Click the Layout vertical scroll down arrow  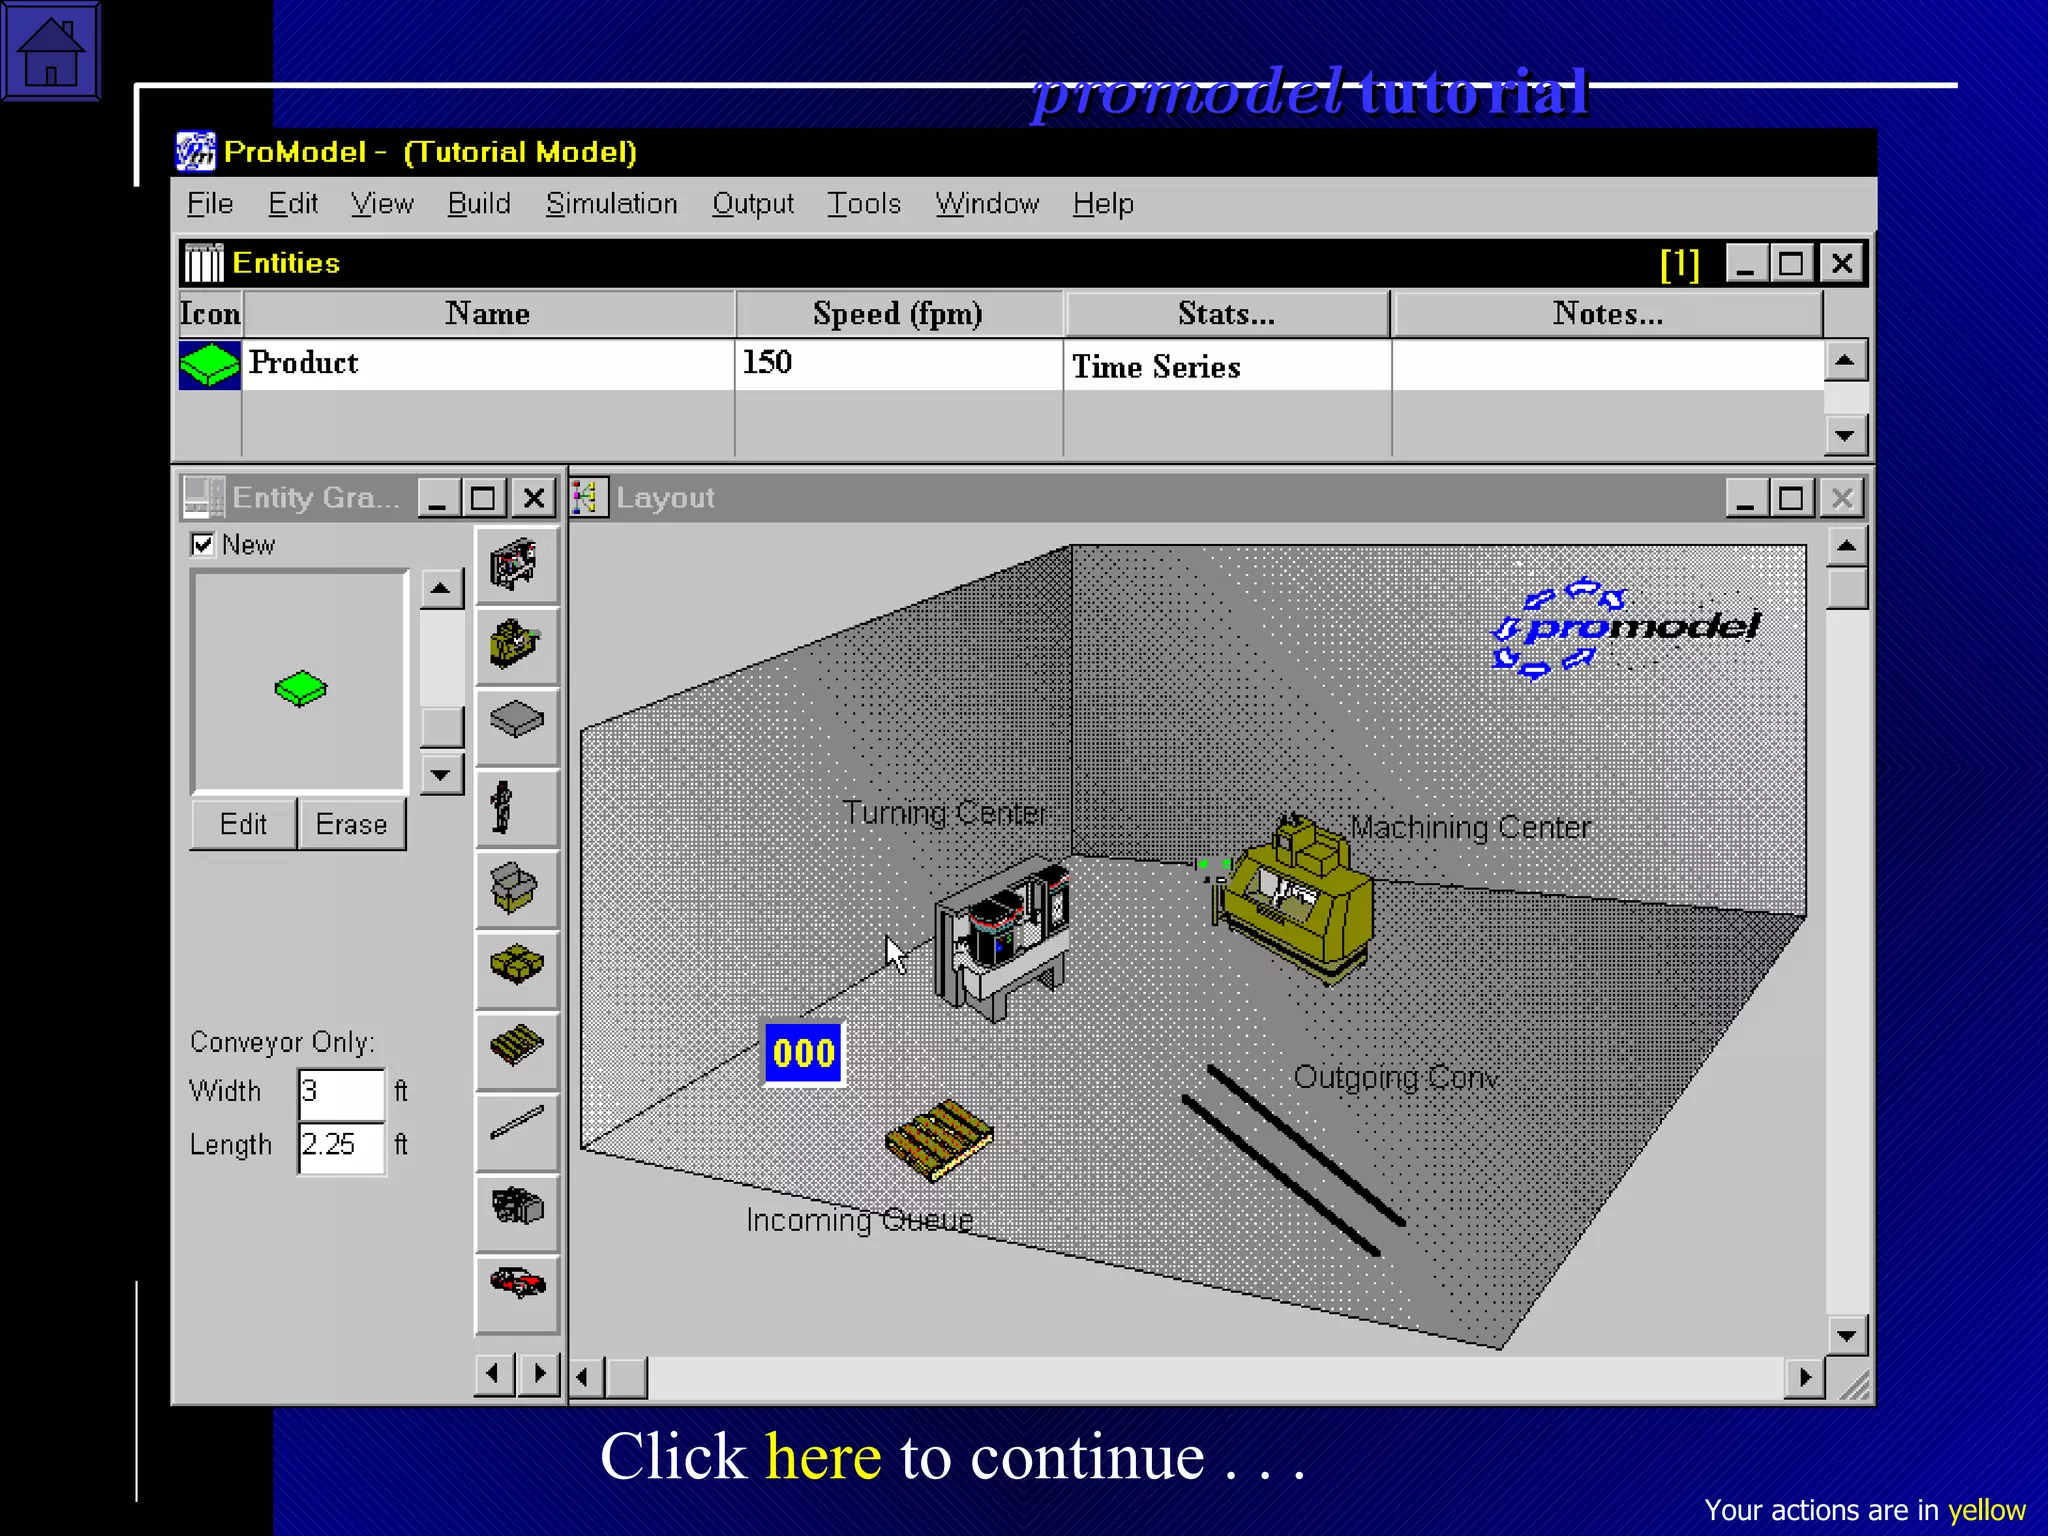tap(1847, 1335)
